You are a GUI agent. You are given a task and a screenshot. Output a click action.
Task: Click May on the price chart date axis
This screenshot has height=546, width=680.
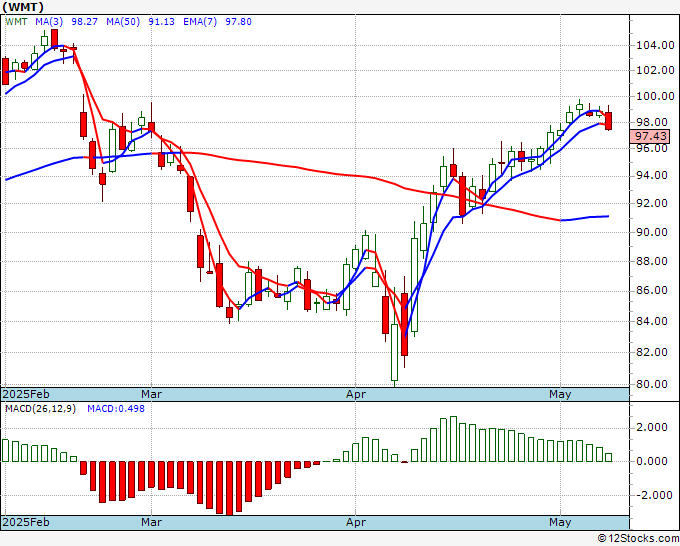click(560, 394)
